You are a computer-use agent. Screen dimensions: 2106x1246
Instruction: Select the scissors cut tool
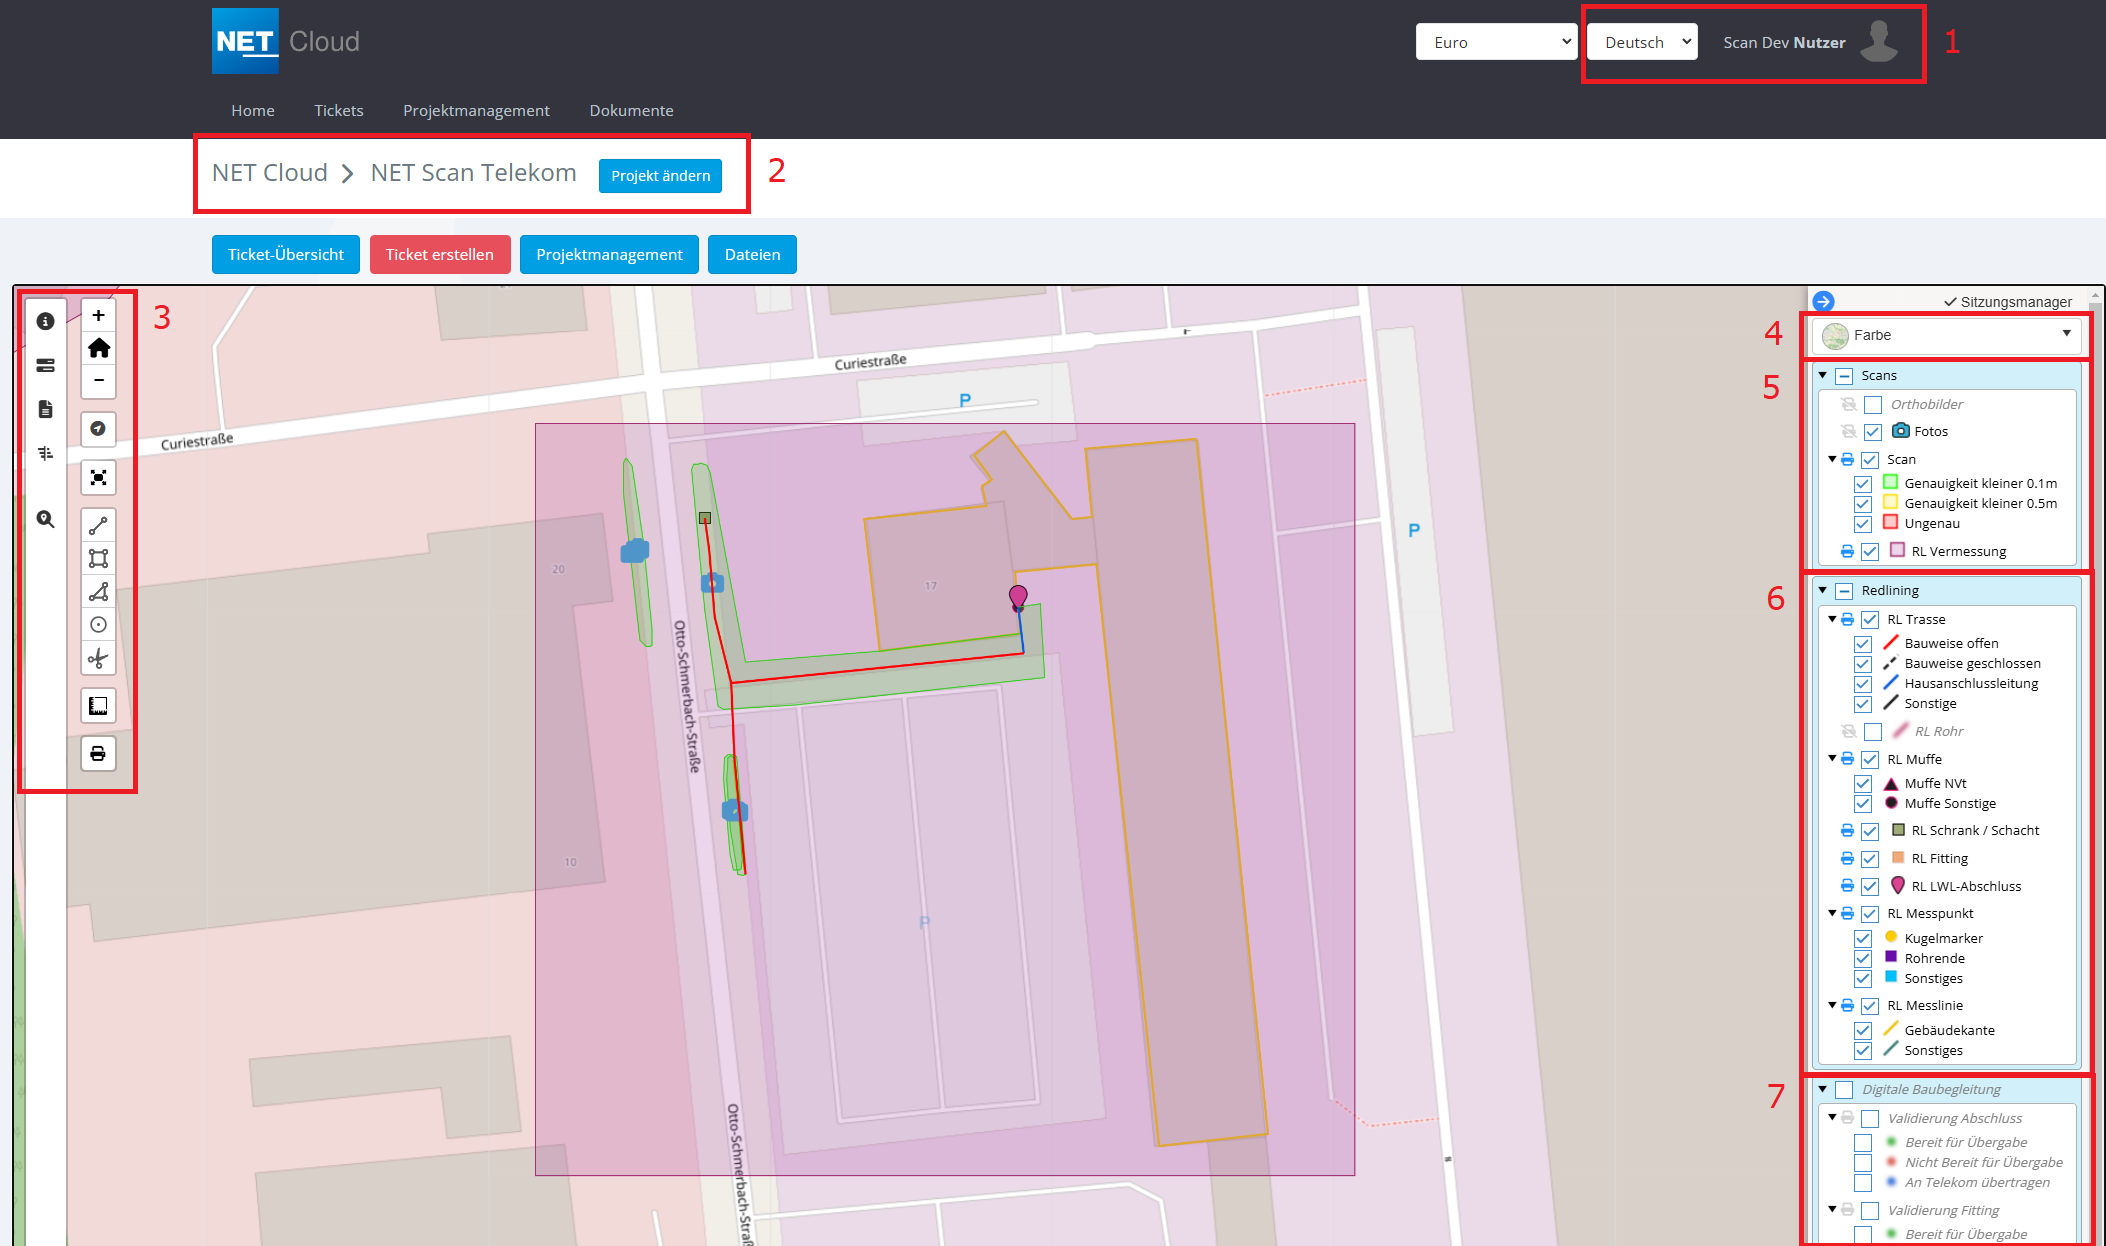(98, 658)
